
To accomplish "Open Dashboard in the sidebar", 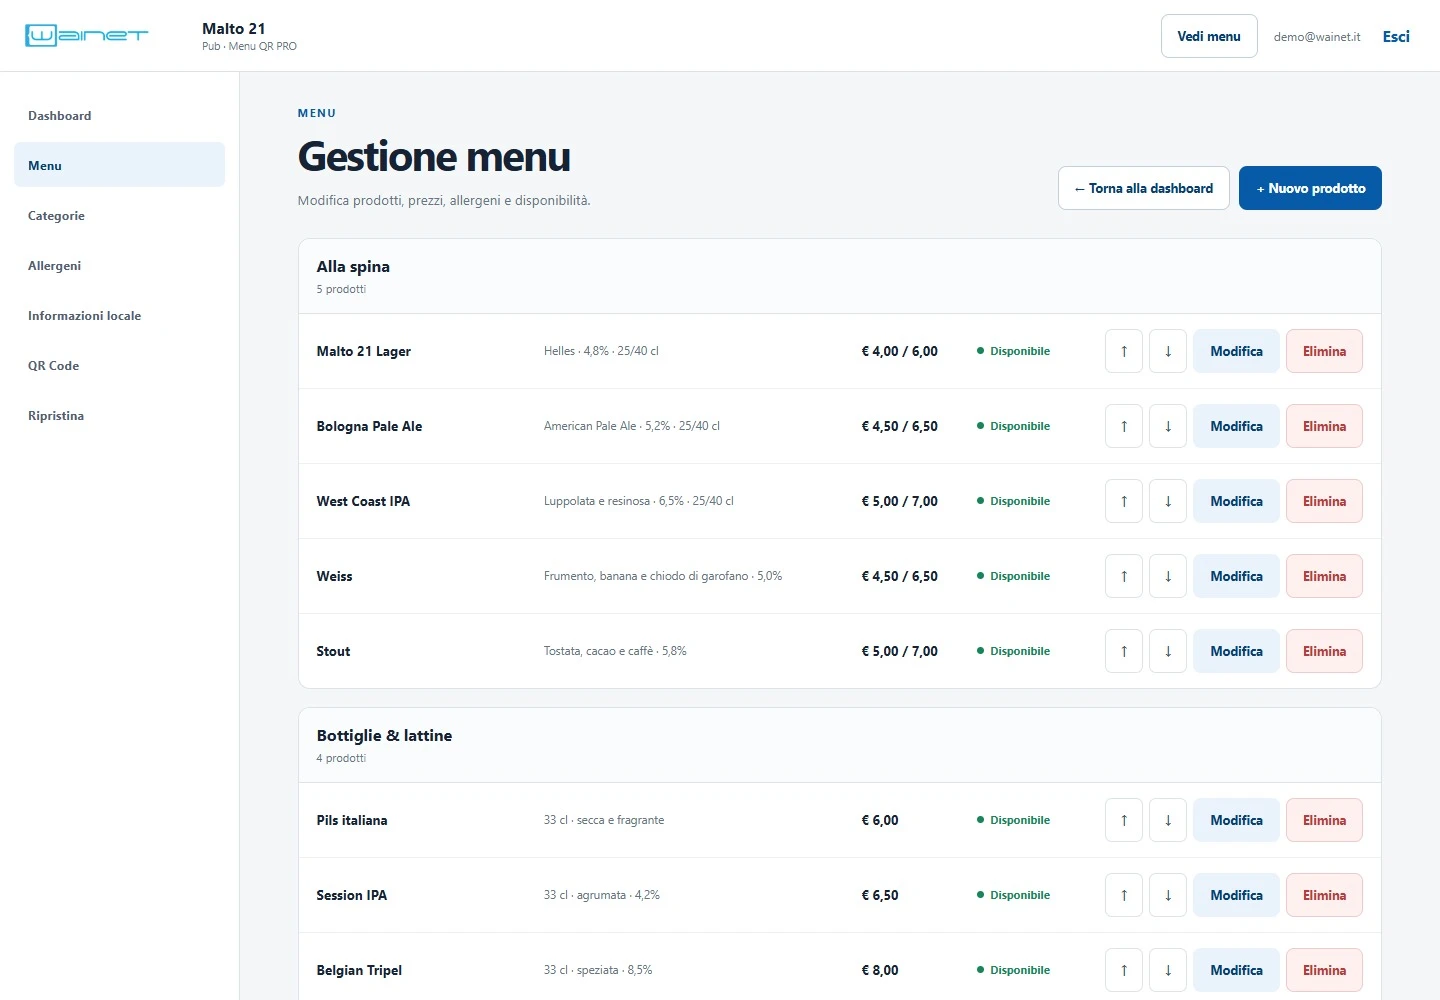I will 119,115.
